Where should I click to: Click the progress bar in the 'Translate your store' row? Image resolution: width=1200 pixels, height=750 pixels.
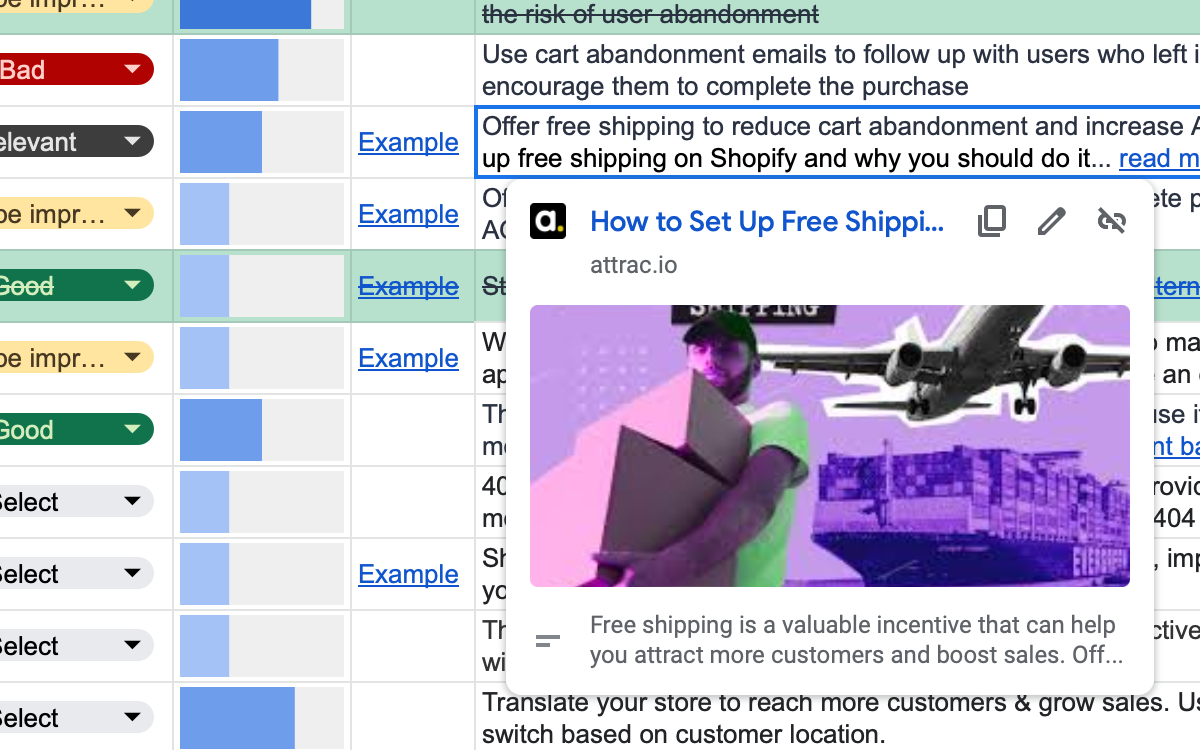pyautogui.click(x=261, y=718)
